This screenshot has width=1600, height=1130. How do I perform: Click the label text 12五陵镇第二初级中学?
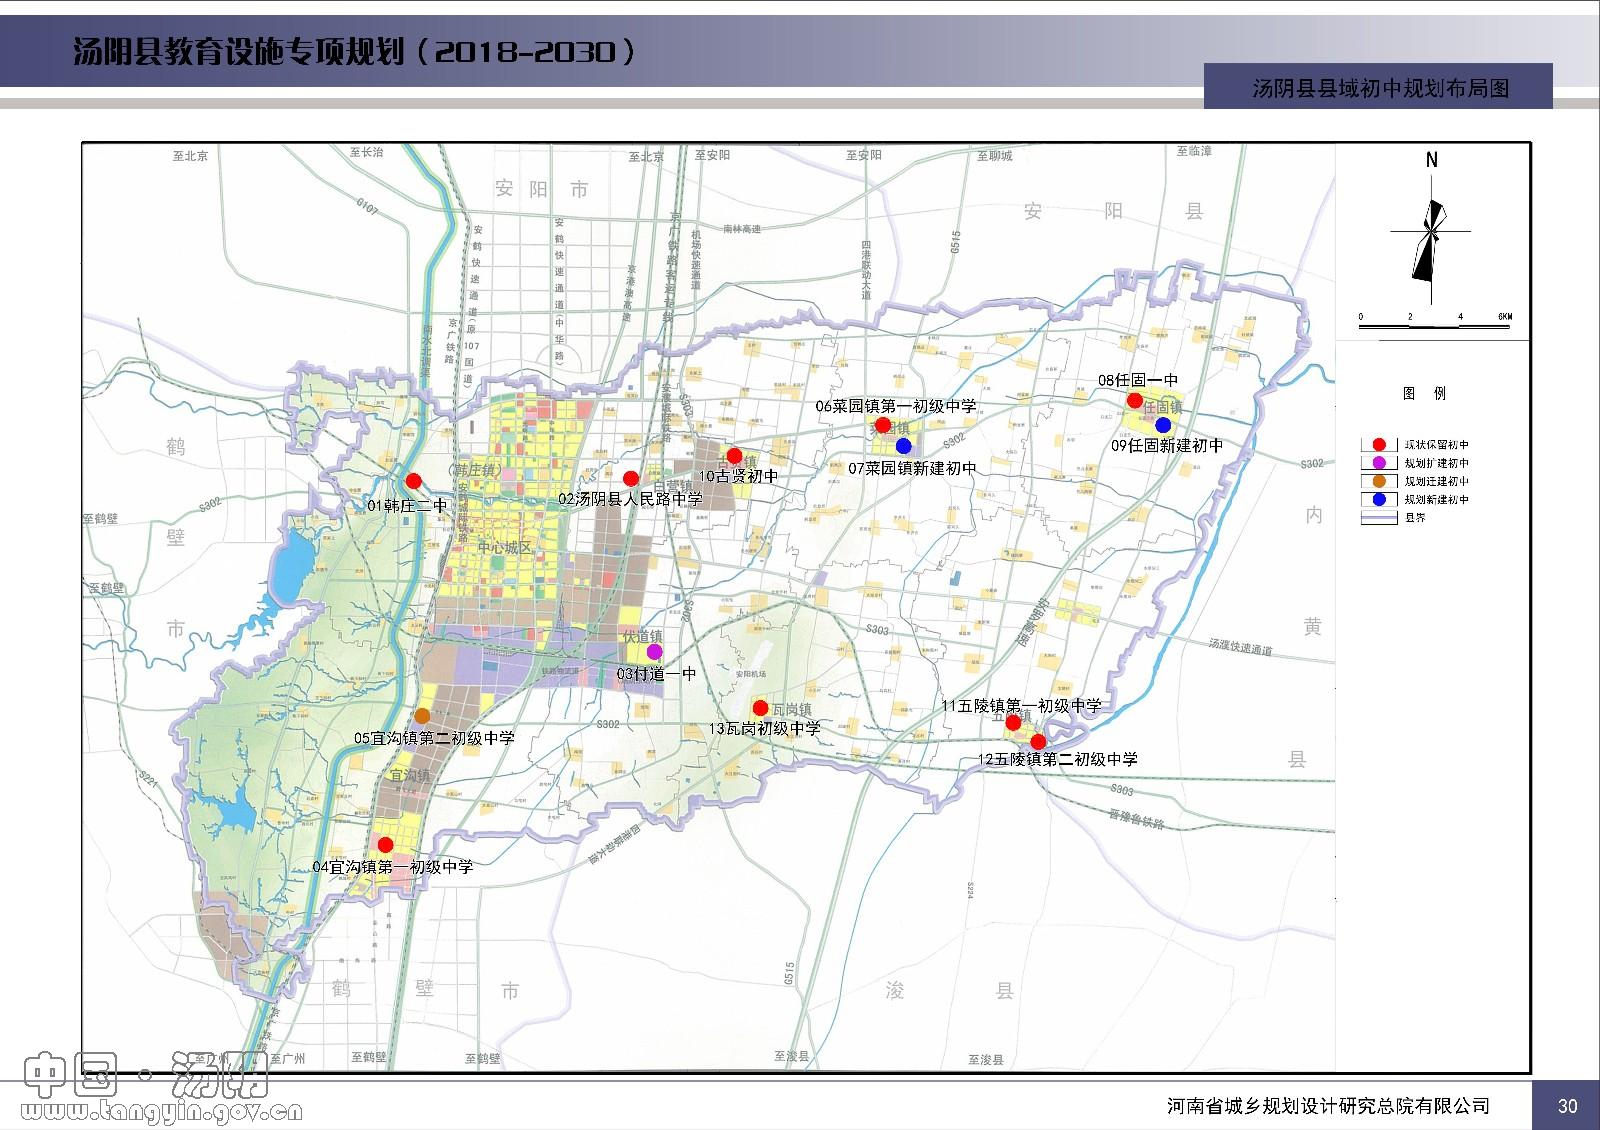click(x=1057, y=759)
